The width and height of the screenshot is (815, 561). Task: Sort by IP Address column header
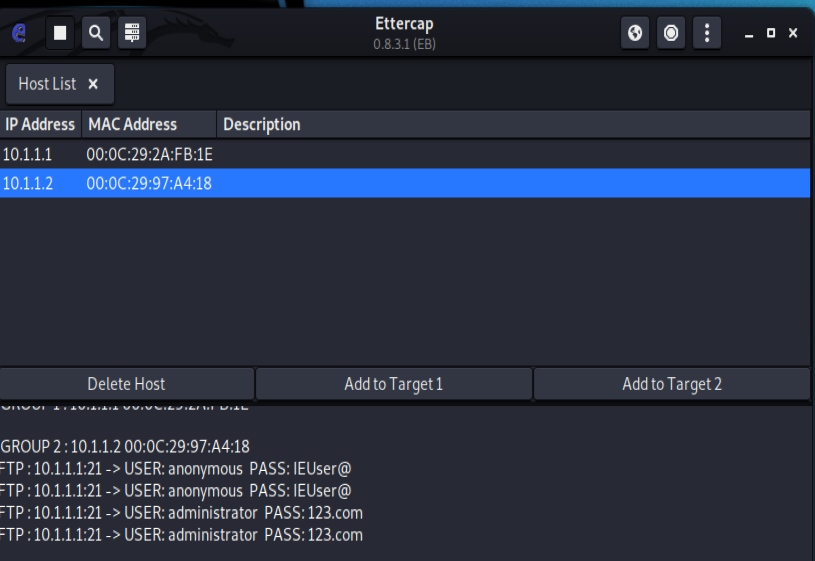41,124
